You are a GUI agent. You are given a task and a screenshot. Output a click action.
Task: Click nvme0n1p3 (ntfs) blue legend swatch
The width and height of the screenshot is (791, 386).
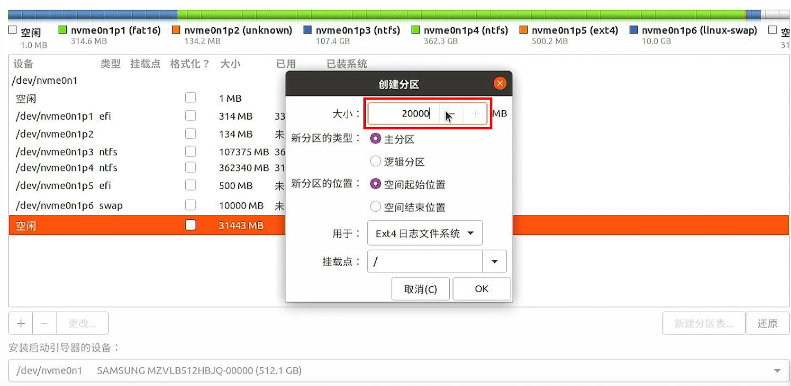[x=307, y=30]
